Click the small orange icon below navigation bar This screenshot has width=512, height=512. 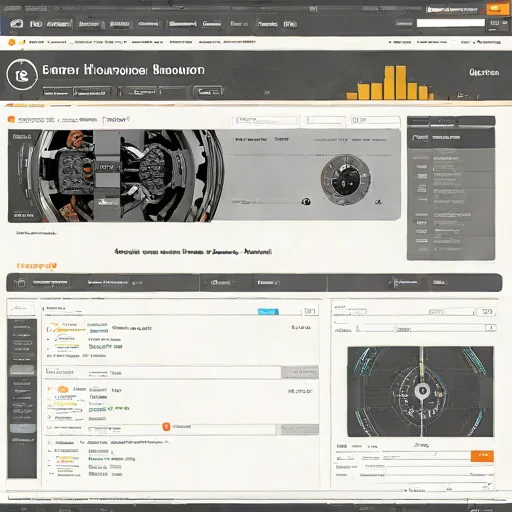pos(12,42)
